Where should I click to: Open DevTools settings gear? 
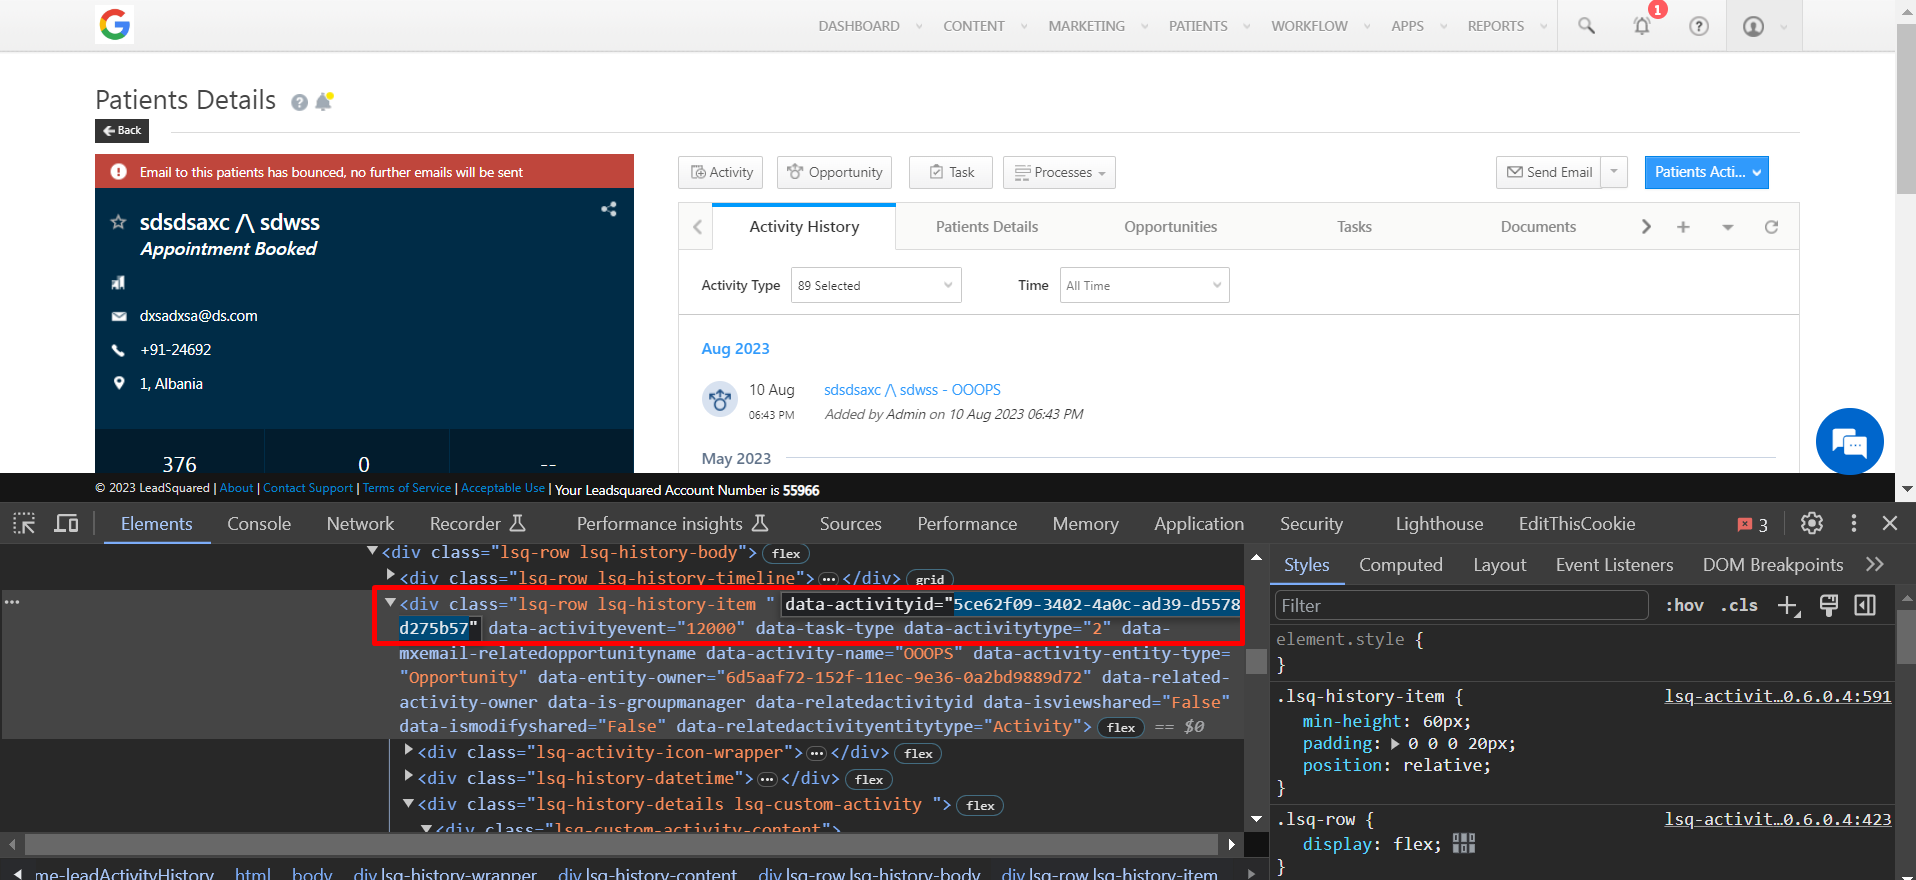(x=1811, y=523)
